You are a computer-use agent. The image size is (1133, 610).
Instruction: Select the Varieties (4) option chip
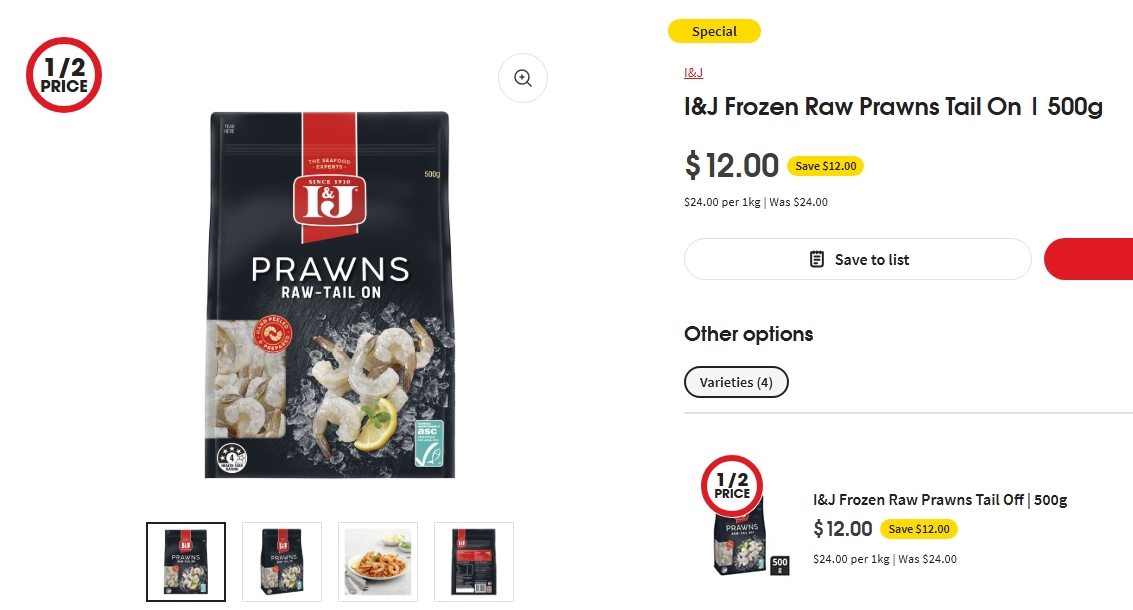coord(736,382)
